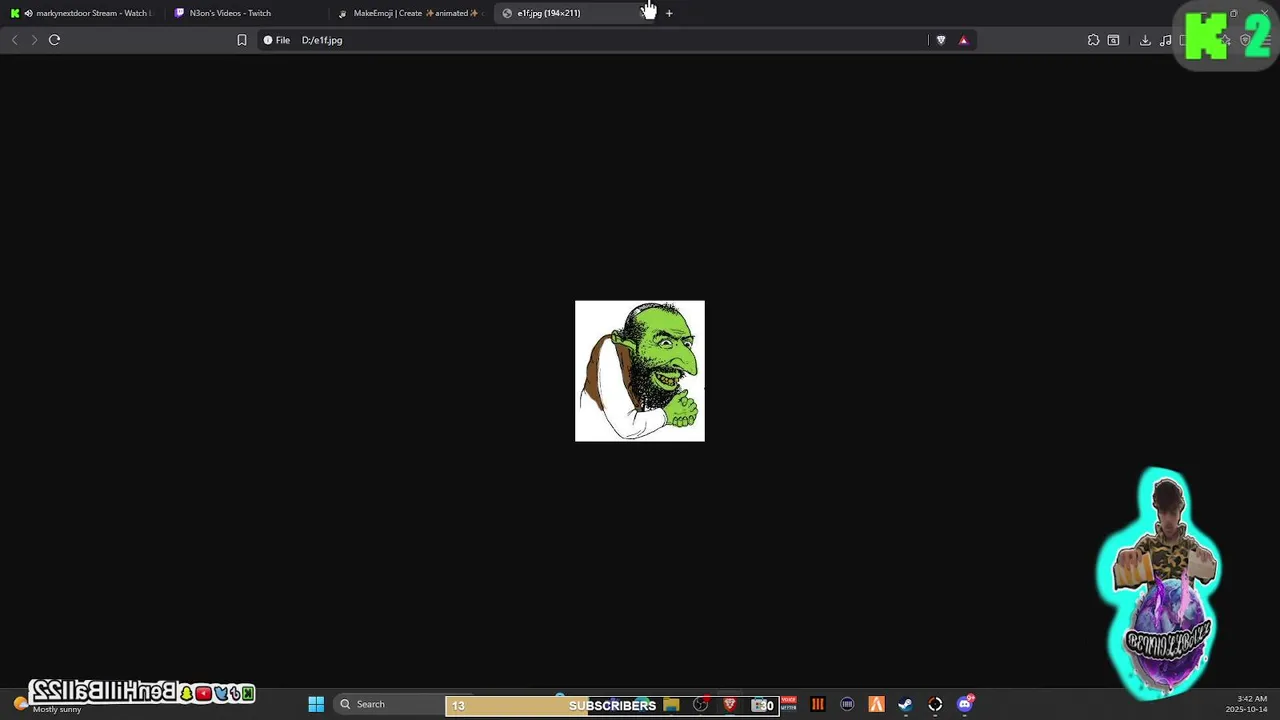The height and width of the screenshot is (720, 1280).
Task: Click the browser Forward arrow
Action: pyautogui.click(x=34, y=40)
